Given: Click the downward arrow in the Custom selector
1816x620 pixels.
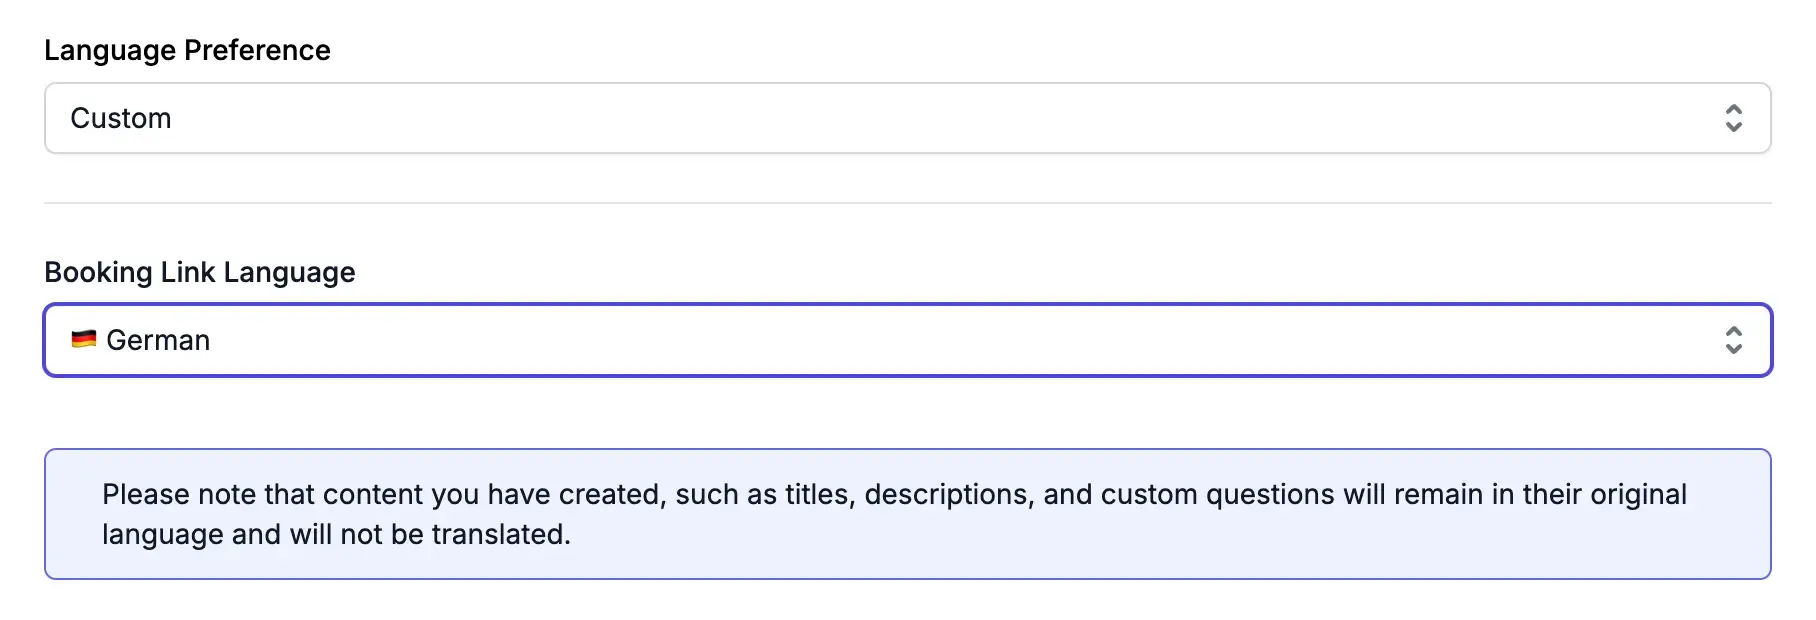Looking at the screenshot, I should 1733,127.
